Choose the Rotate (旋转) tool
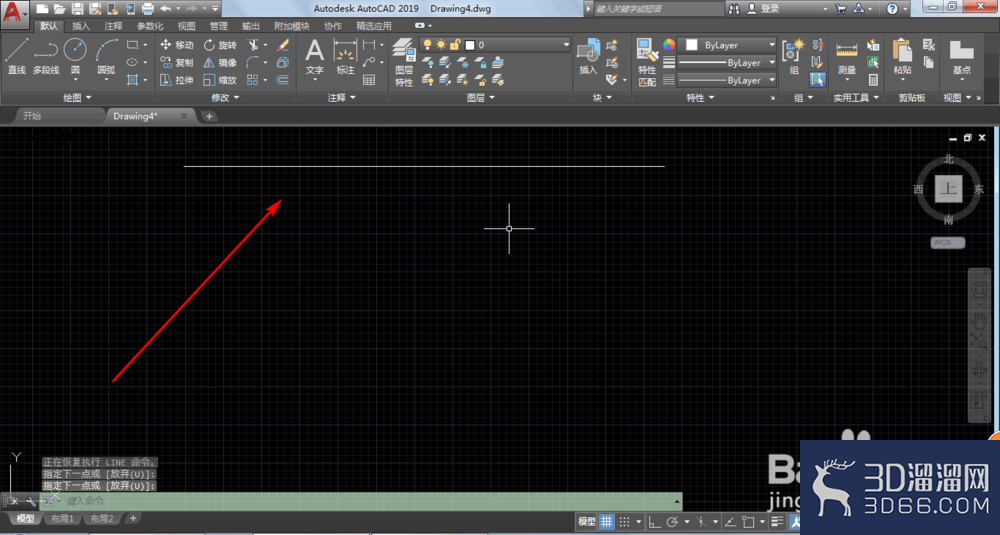Image resolution: width=1000 pixels, height=535 pixels. [220, 45]
